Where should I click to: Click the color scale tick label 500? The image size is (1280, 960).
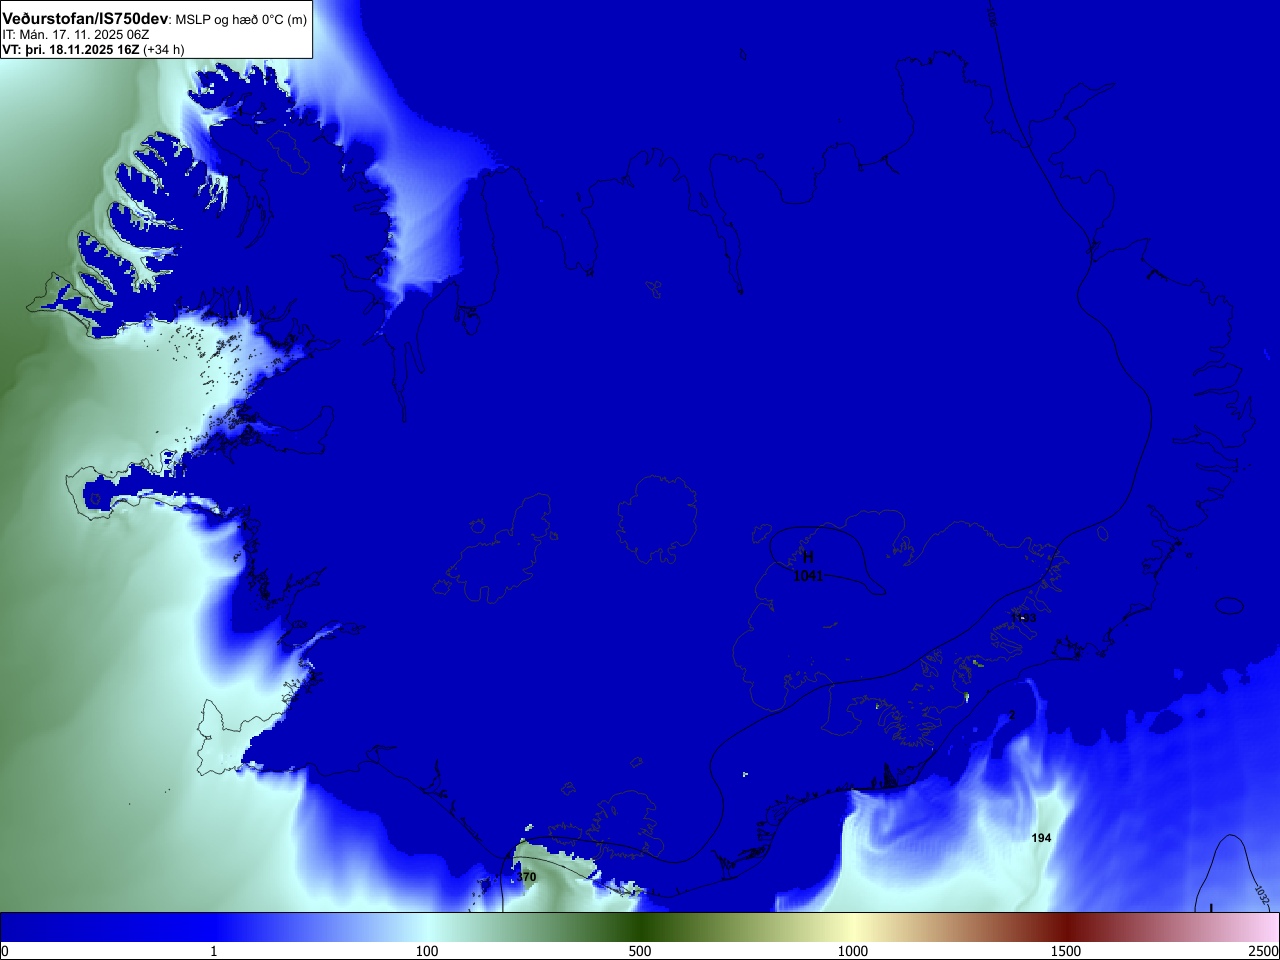[x=640, y=951]
